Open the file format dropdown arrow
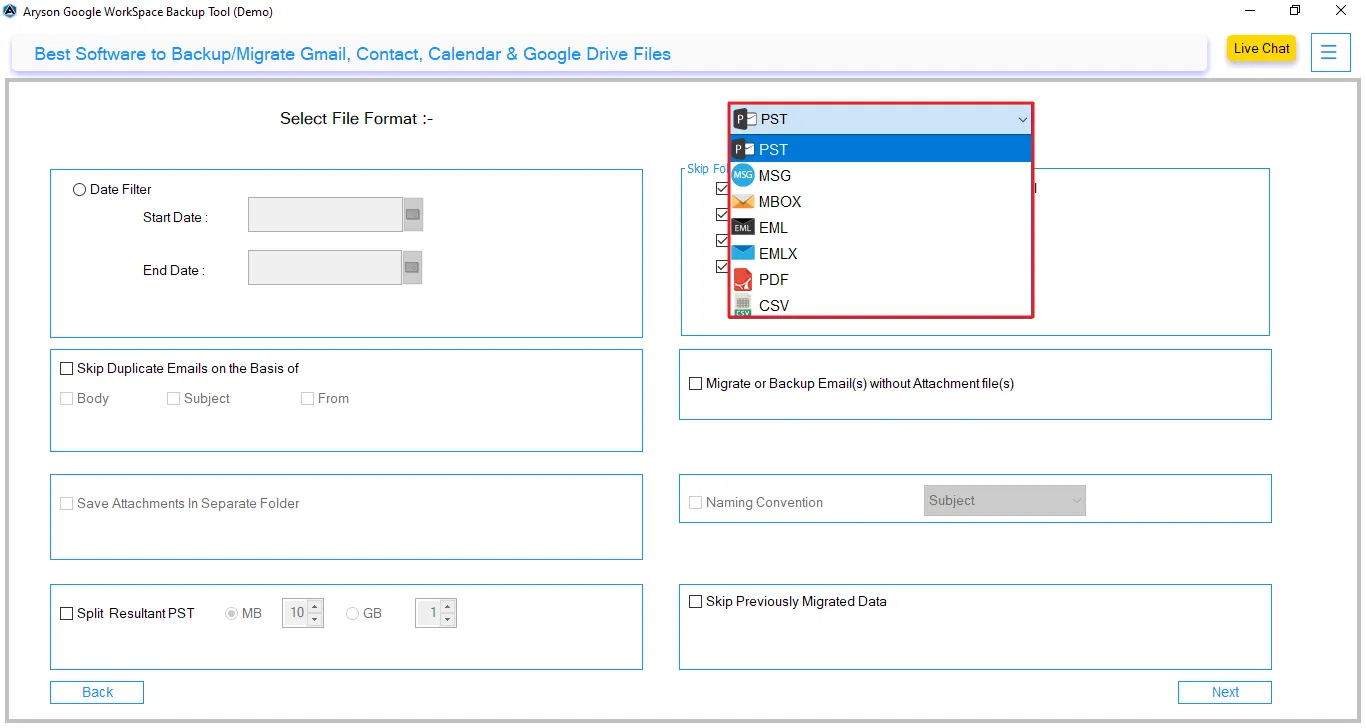The image size is (1366, 728). coord(1022,119)
